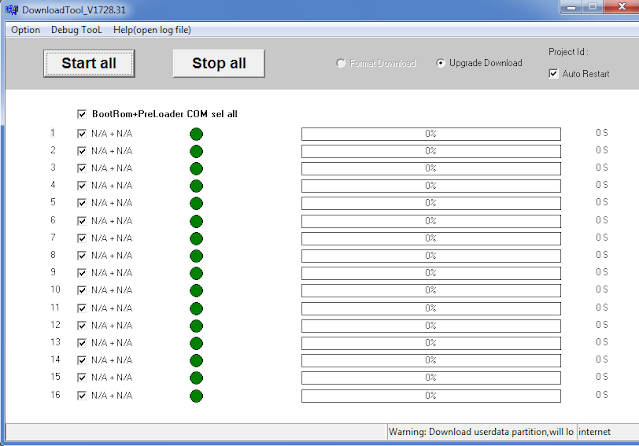This screenshot has width=639, height=446.
Task: Click the green status indicator for port 11
Action: [x=196, y=309]
